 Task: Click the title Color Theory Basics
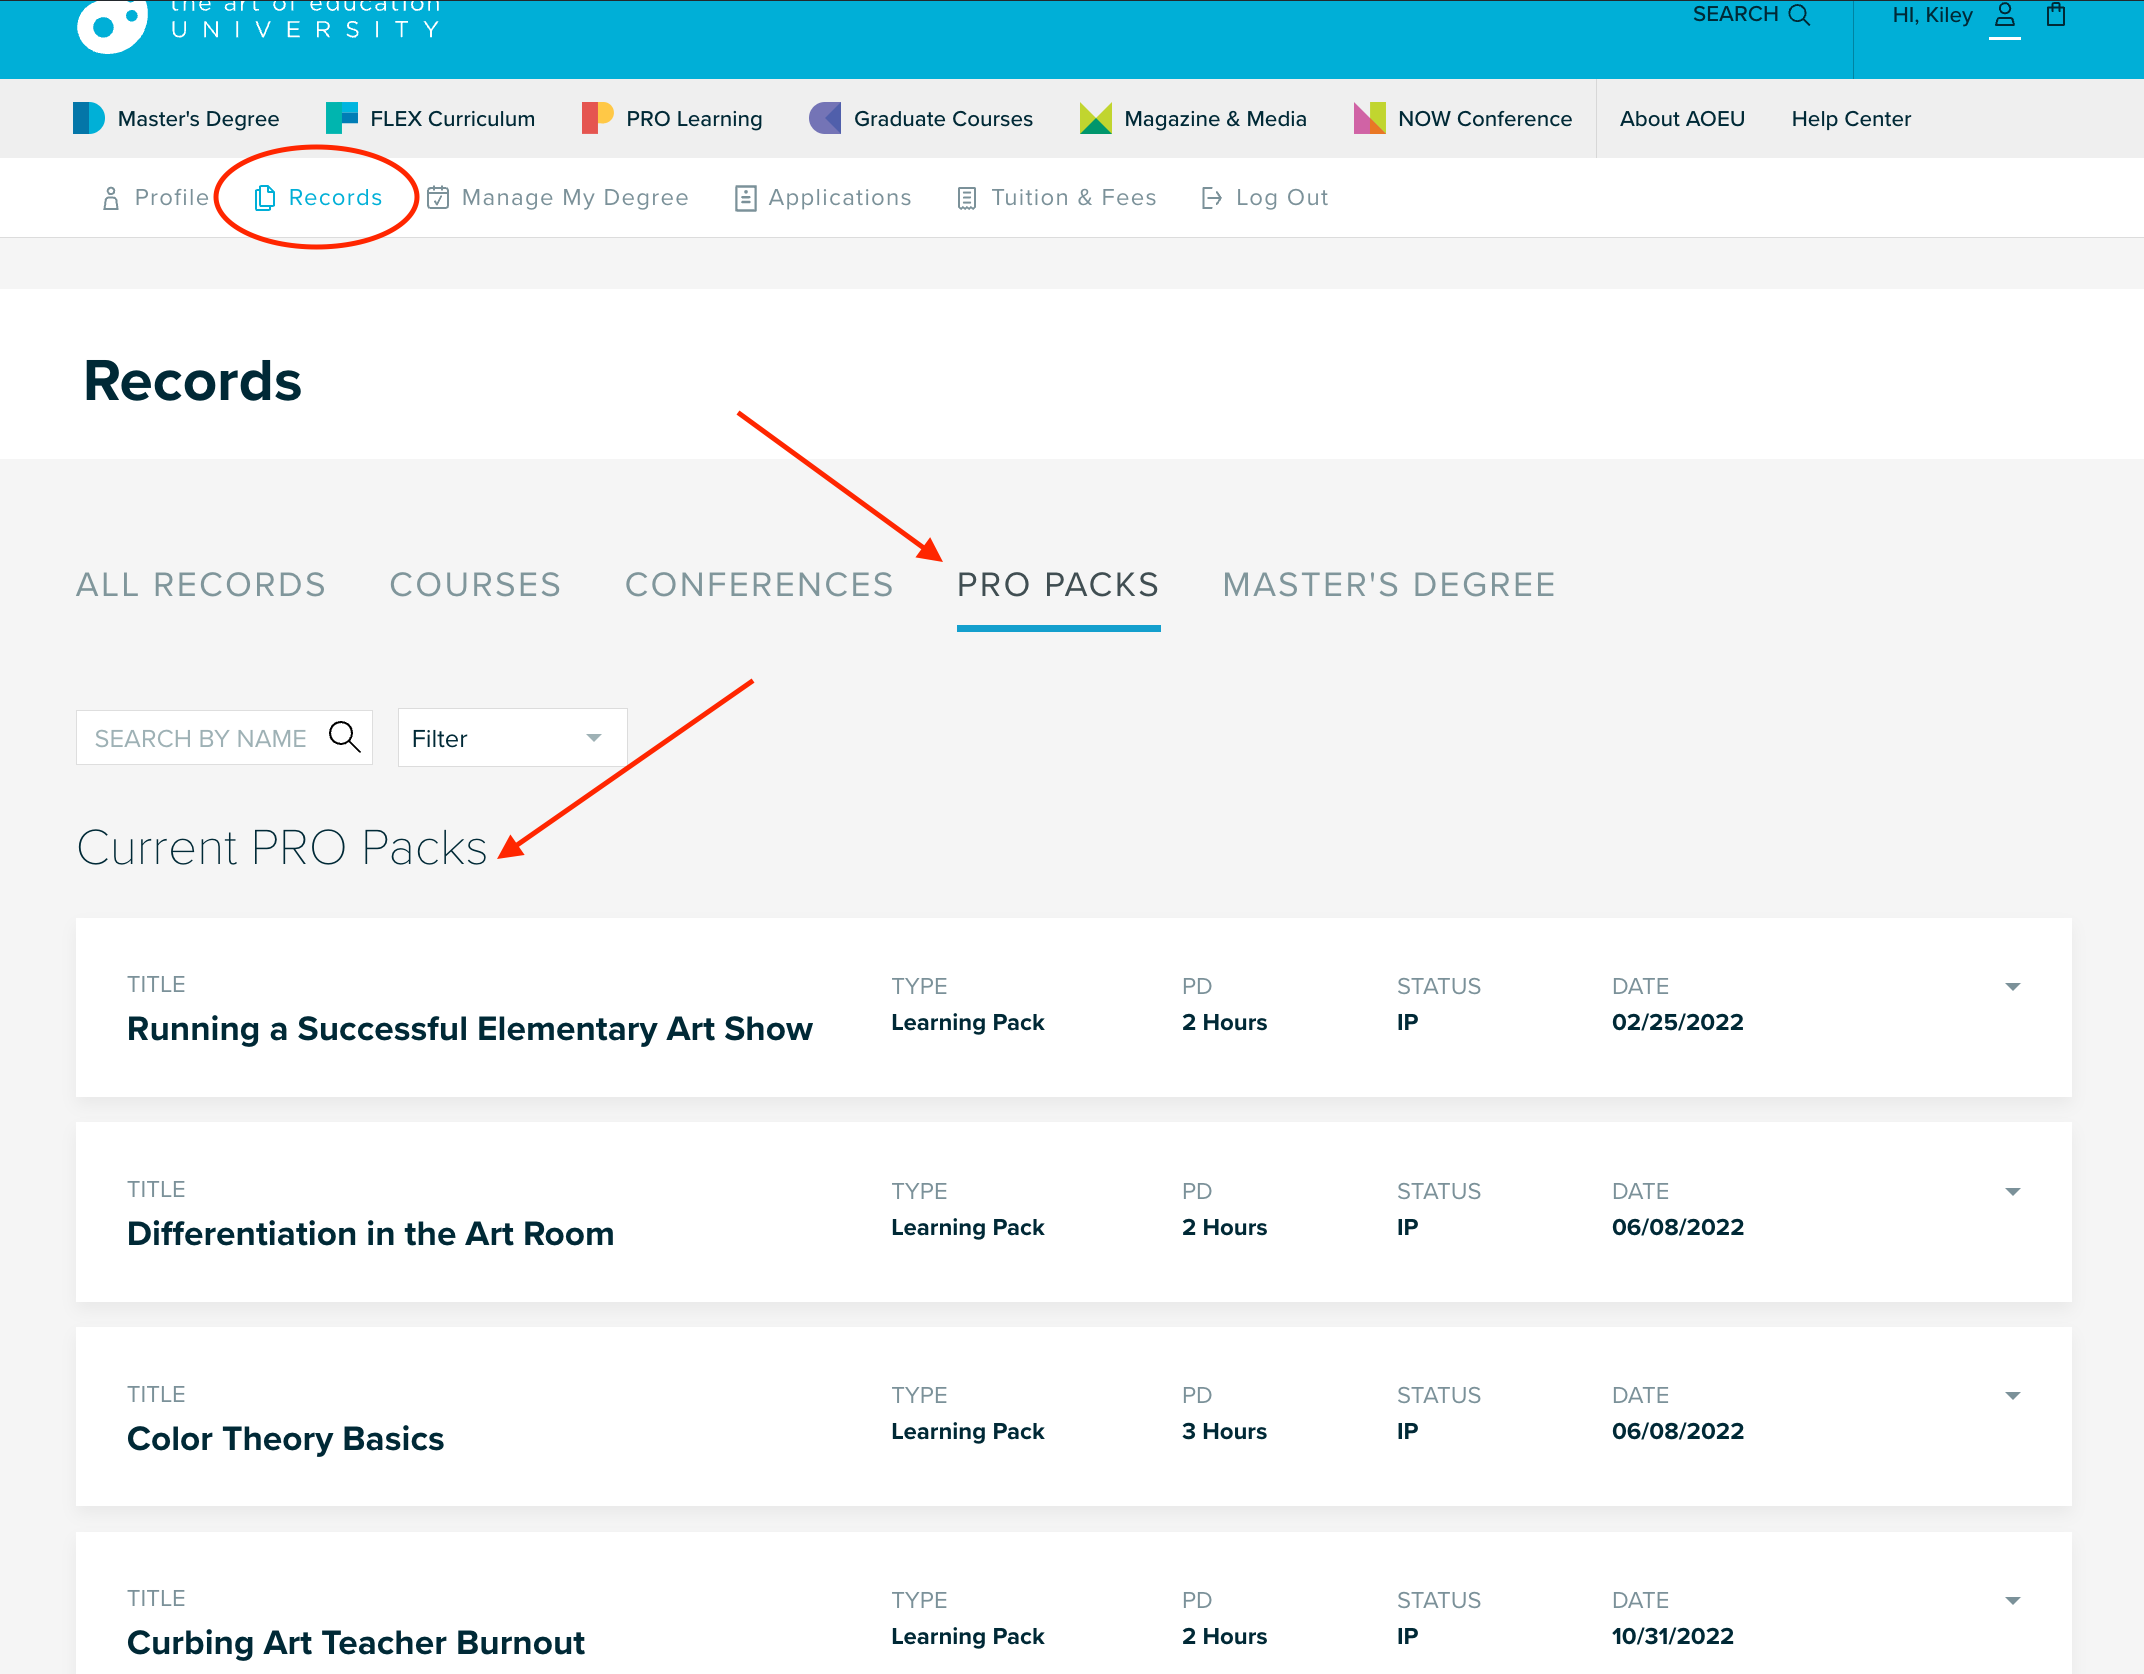coord(285,1439)
